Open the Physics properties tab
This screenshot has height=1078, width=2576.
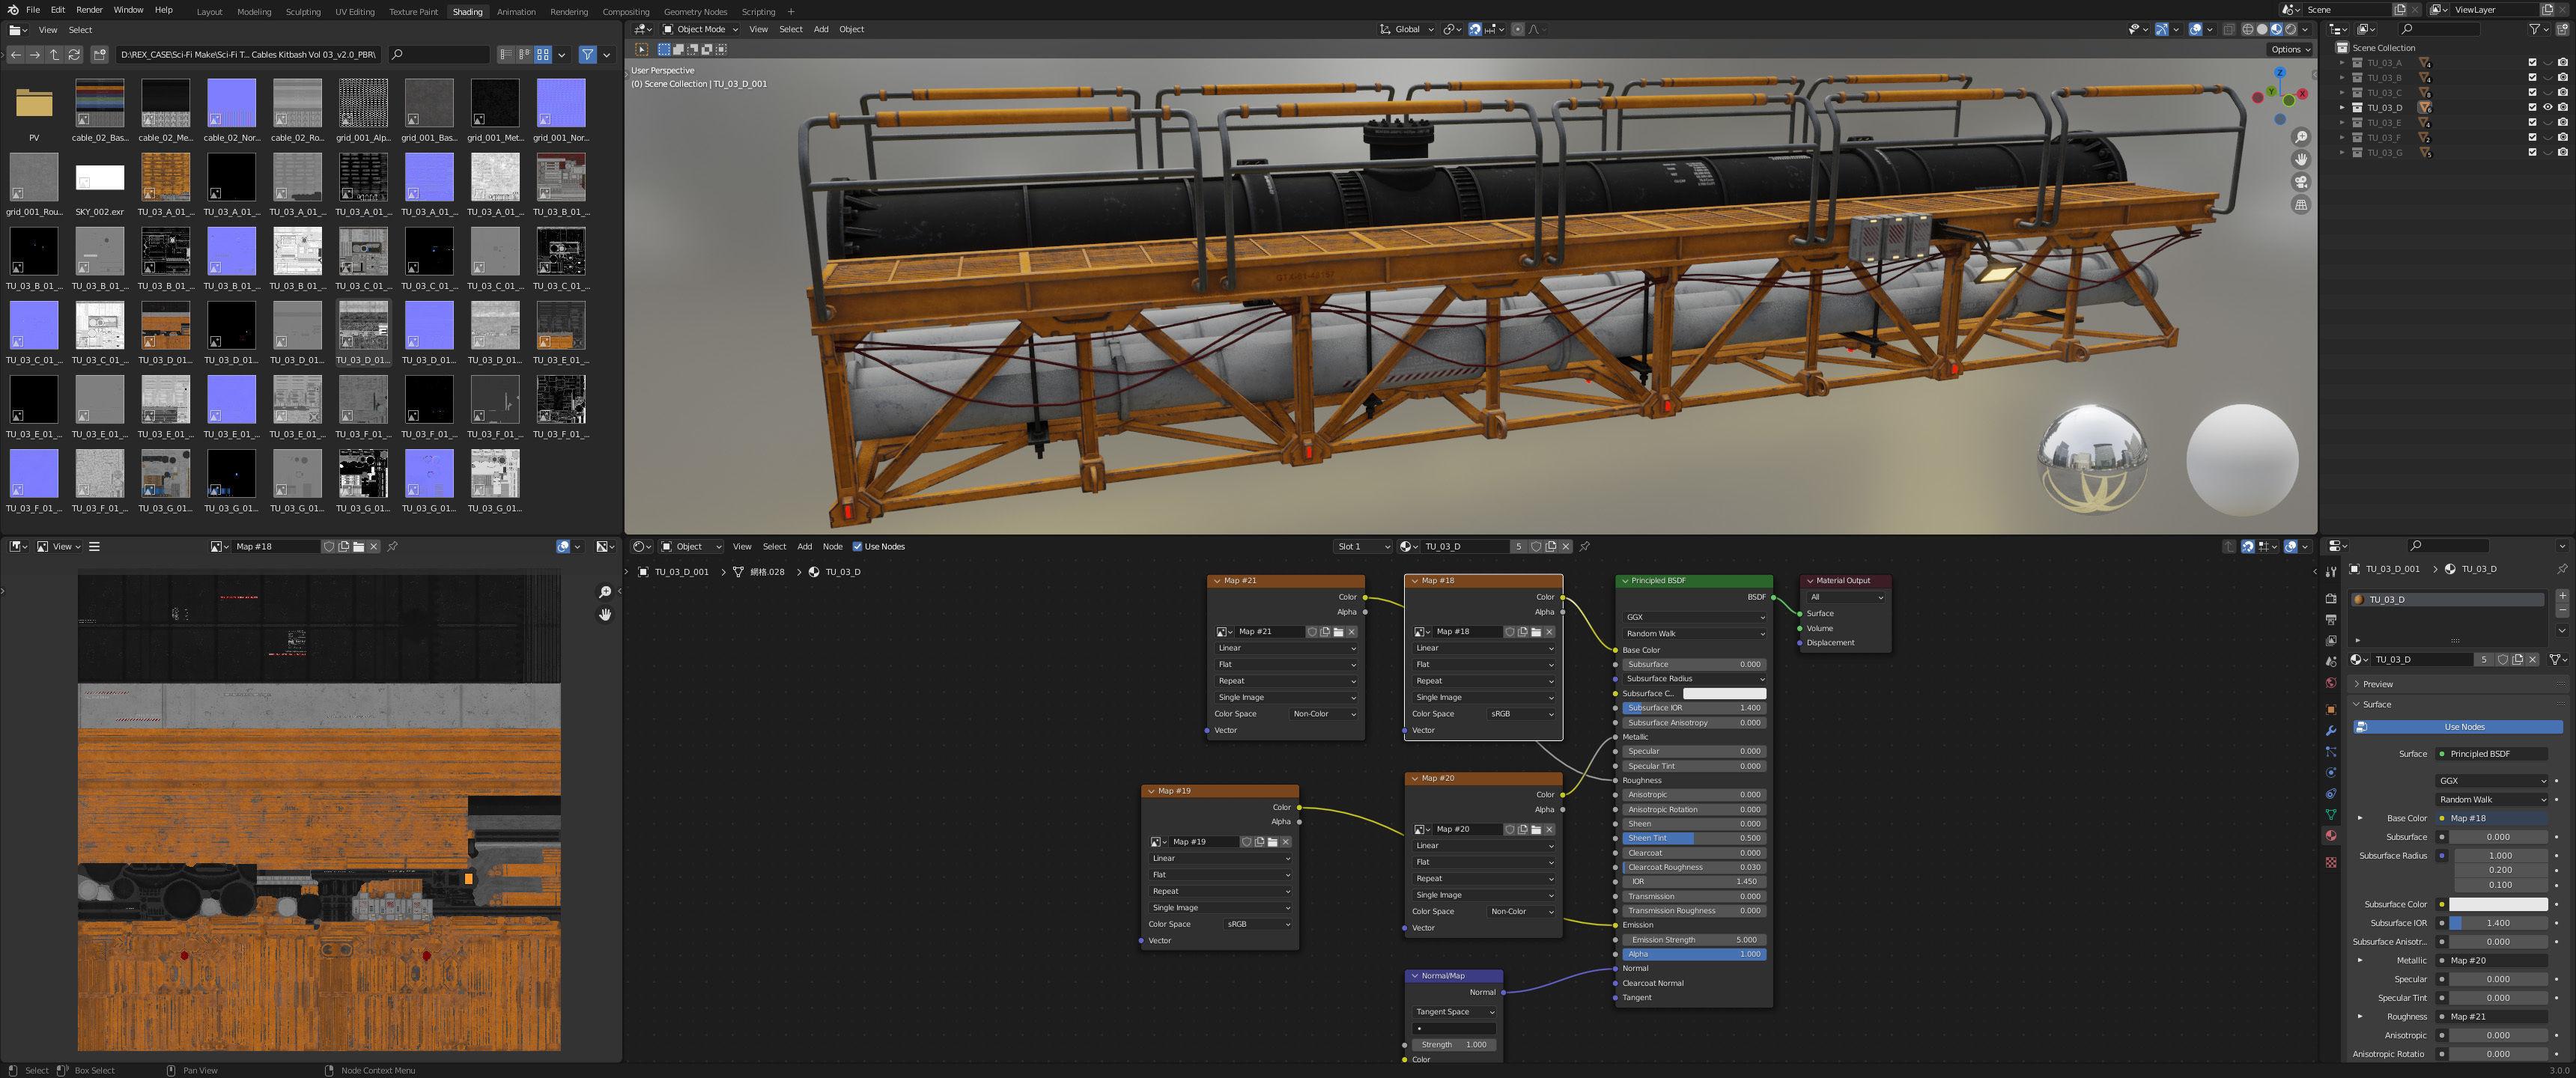click(x=2331, y=773)
